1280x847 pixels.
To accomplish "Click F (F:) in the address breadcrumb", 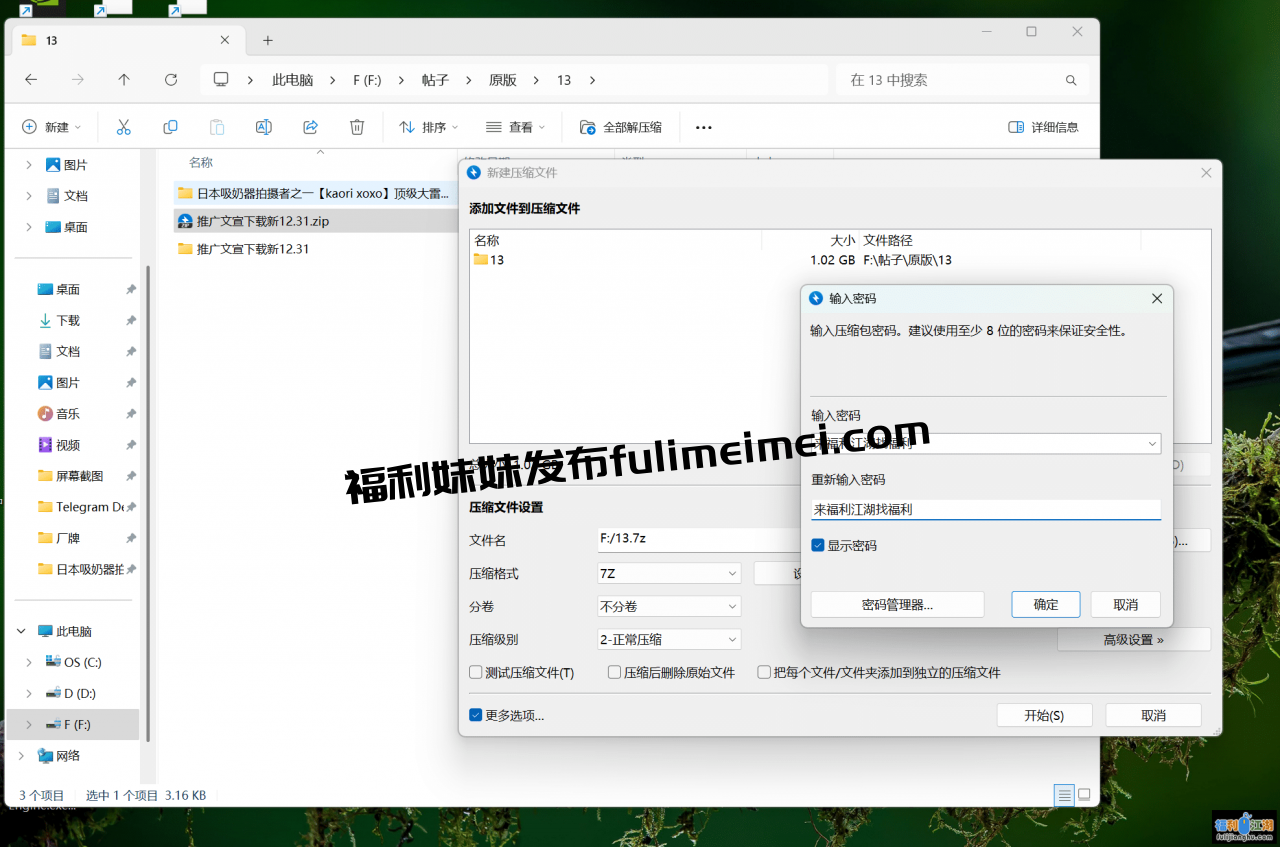I will [x=367, y=80].
